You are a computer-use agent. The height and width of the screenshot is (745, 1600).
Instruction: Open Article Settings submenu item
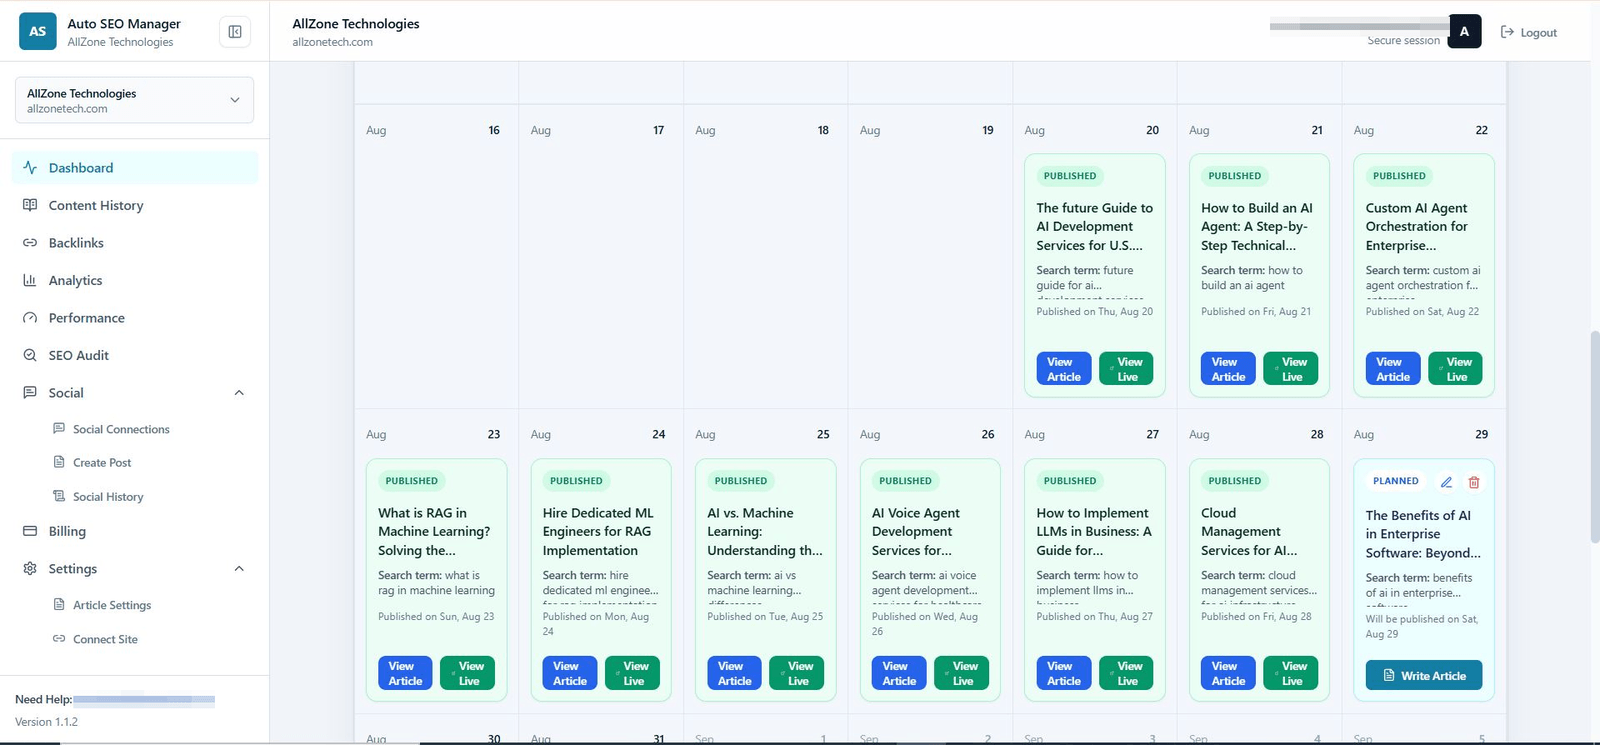(112, 605)
